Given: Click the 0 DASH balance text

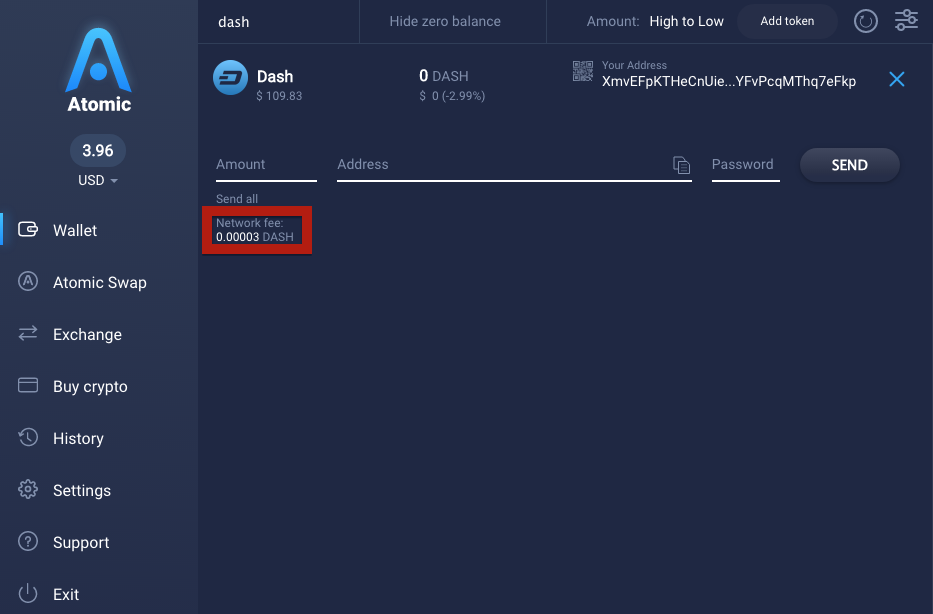Looking at the screenshot, I should 444,76.
